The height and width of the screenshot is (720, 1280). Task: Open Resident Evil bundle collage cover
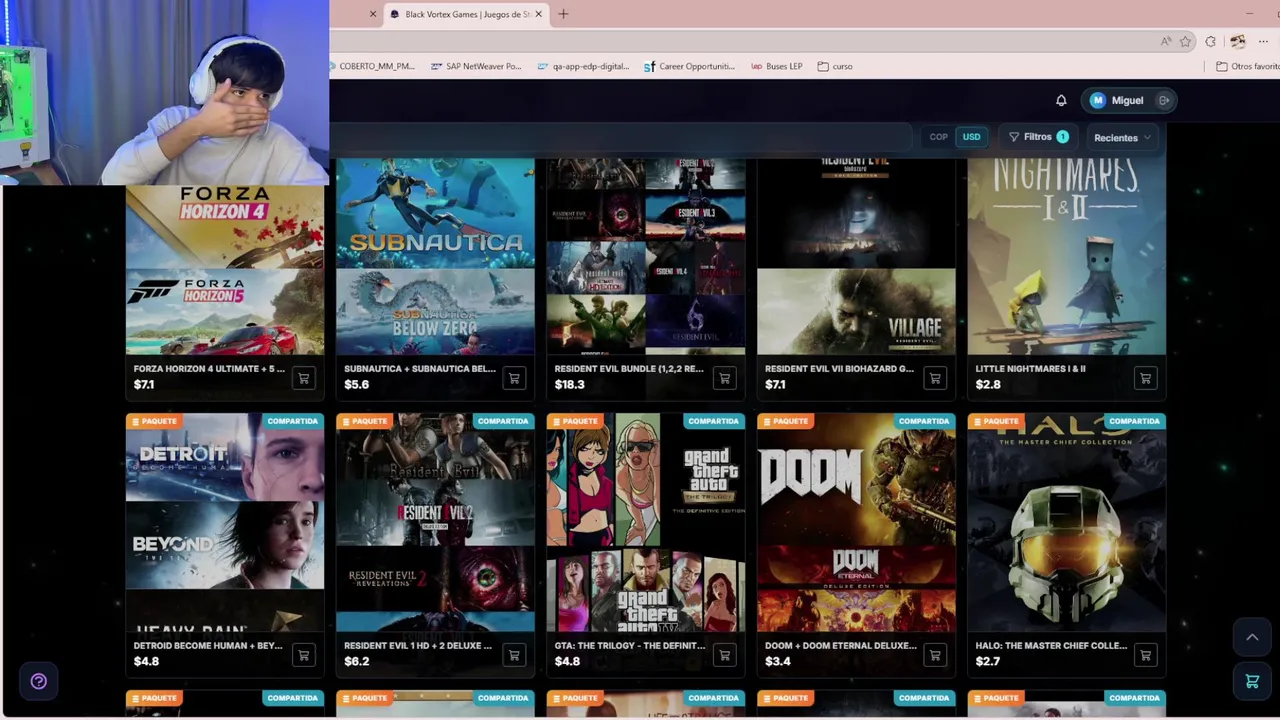[x=646, y=257]
